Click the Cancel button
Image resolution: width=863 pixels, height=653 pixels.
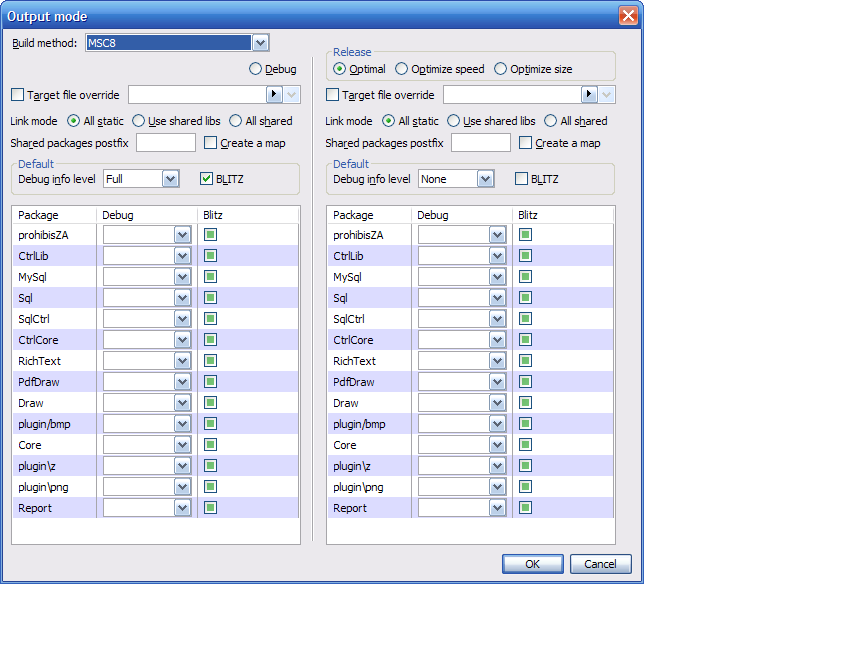coord(600,564)
